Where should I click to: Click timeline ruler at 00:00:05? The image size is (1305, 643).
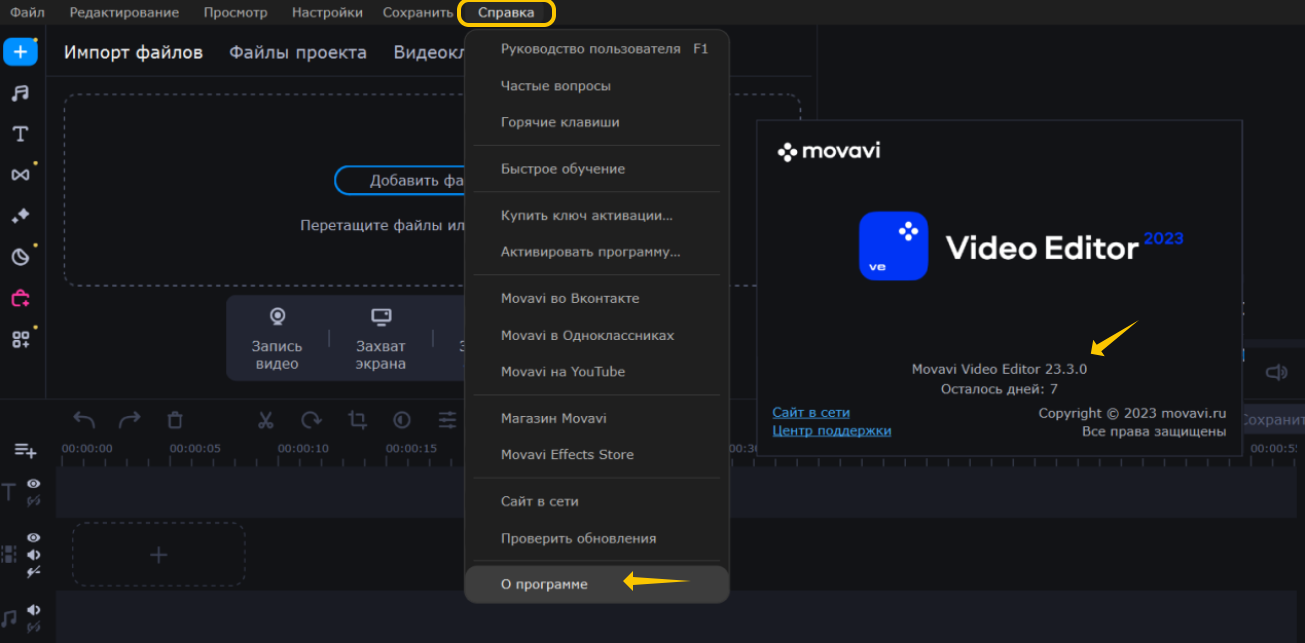tap(195, 449)
